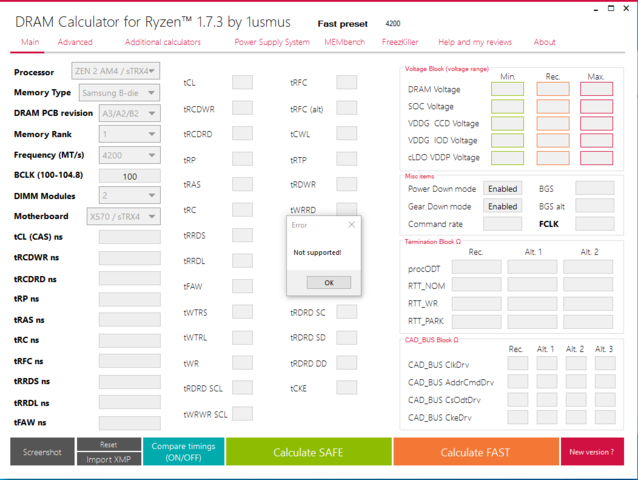Switch to the Advanced tab
Screen dimensions: 638x480
click(75, 42)
